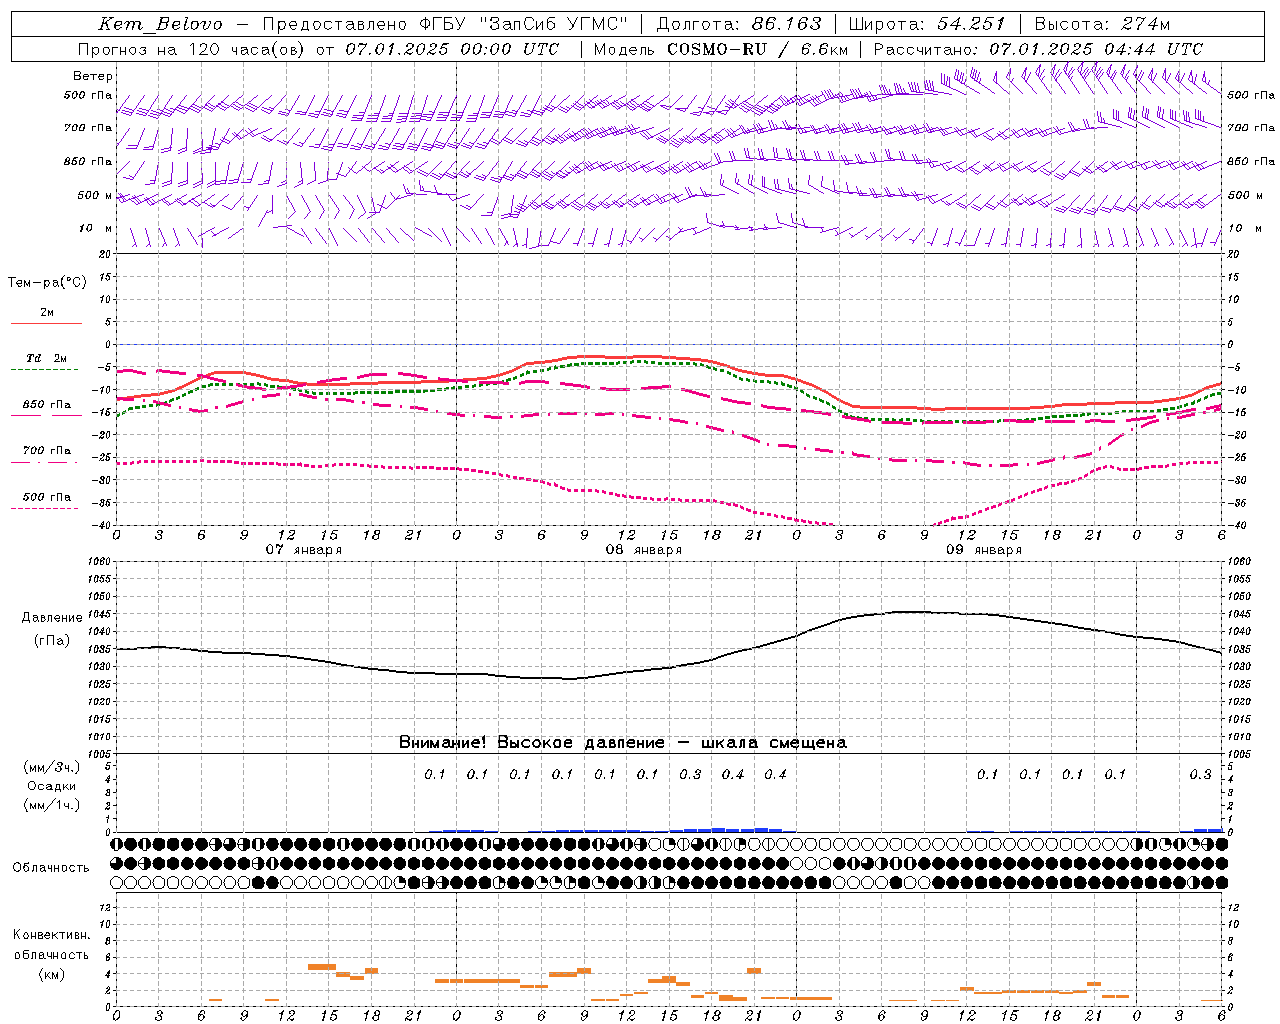Click the dash-dot 700 гПа temperature legend line

[44, 462]
